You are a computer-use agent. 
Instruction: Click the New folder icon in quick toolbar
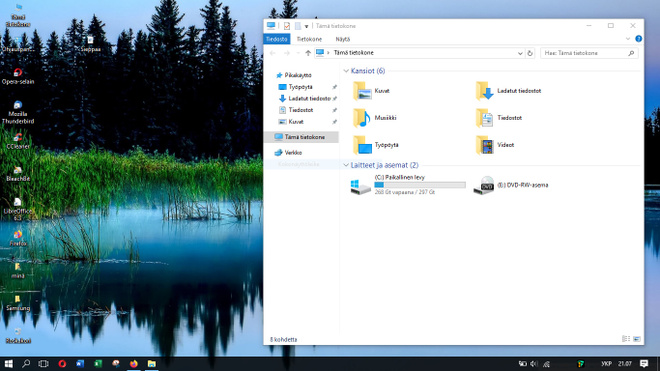point(298,26)
